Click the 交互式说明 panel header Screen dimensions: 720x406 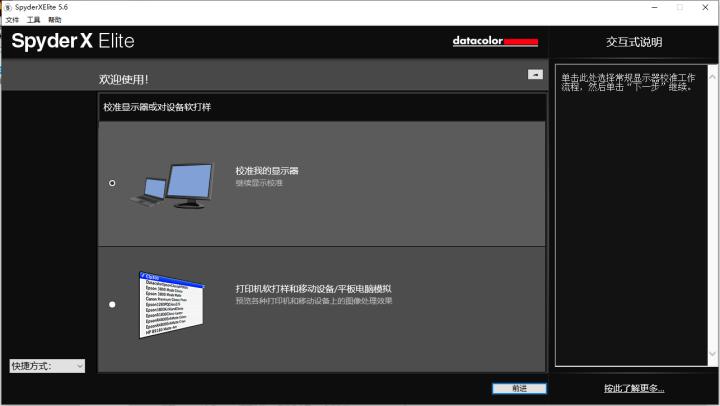click(x=634, y=42)
